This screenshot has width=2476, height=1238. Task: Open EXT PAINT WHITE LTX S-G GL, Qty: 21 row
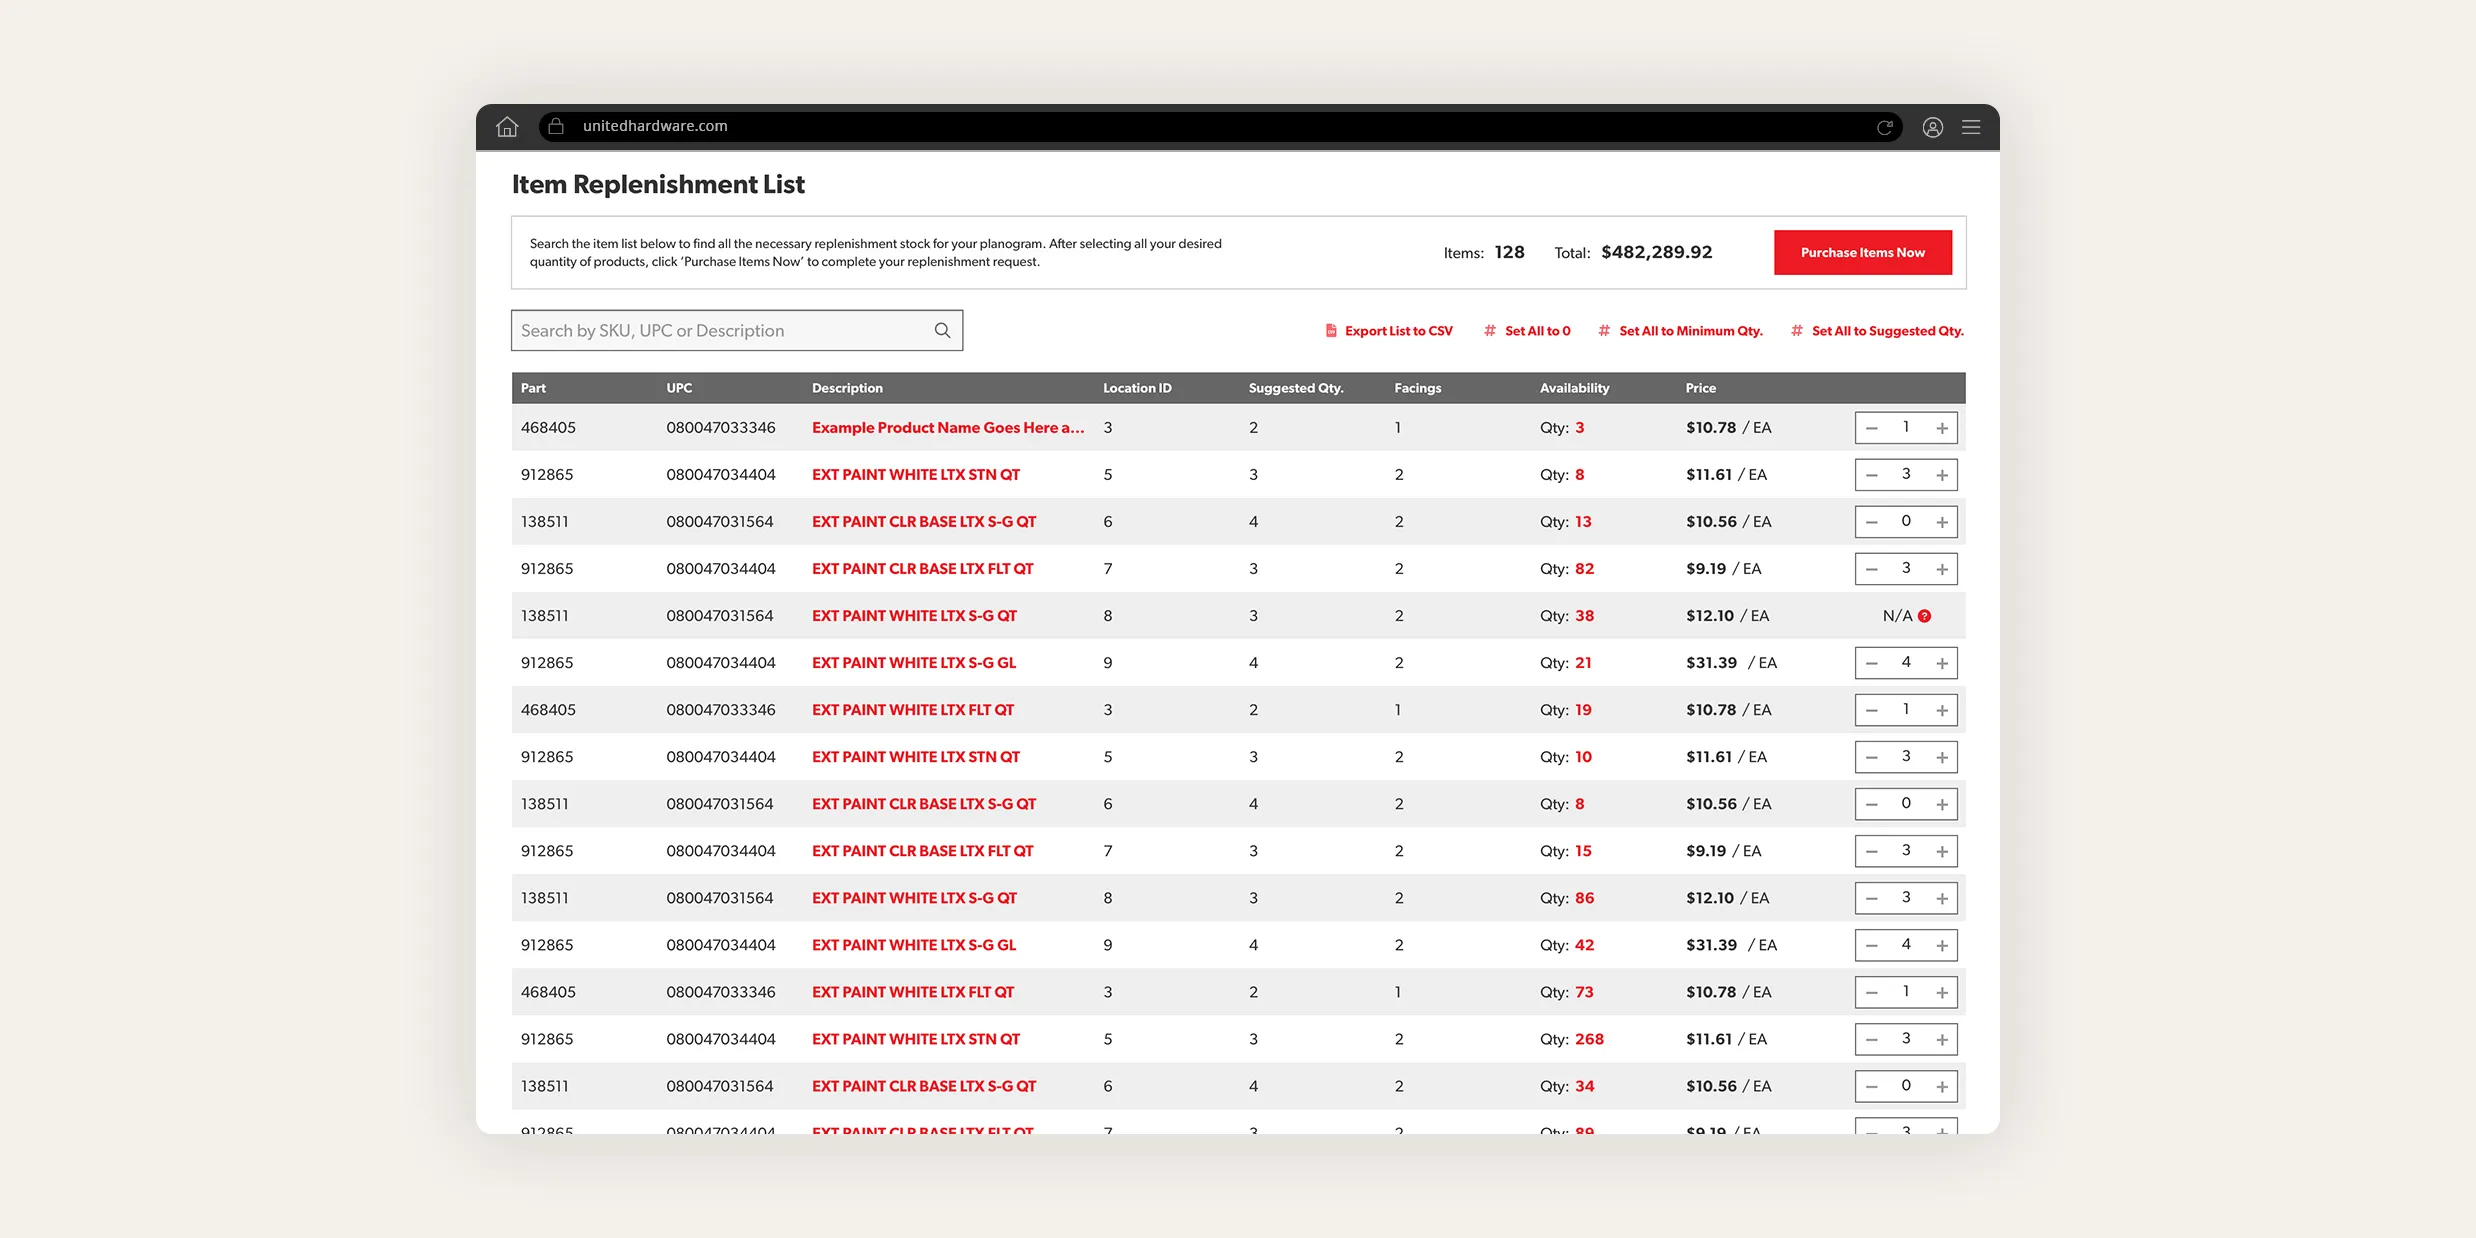[x=914, y=663]
